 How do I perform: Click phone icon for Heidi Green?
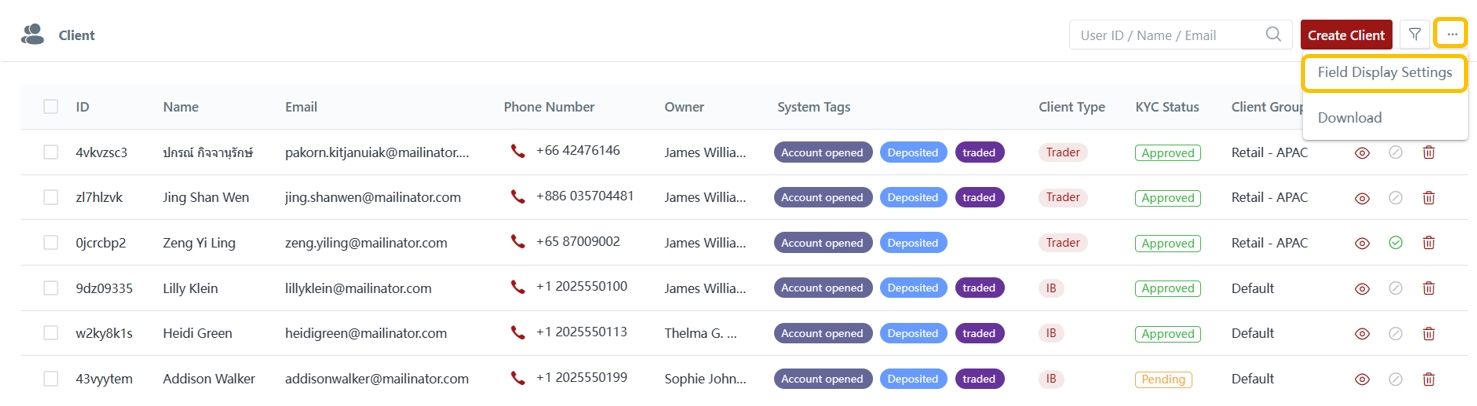click(517, 333)
